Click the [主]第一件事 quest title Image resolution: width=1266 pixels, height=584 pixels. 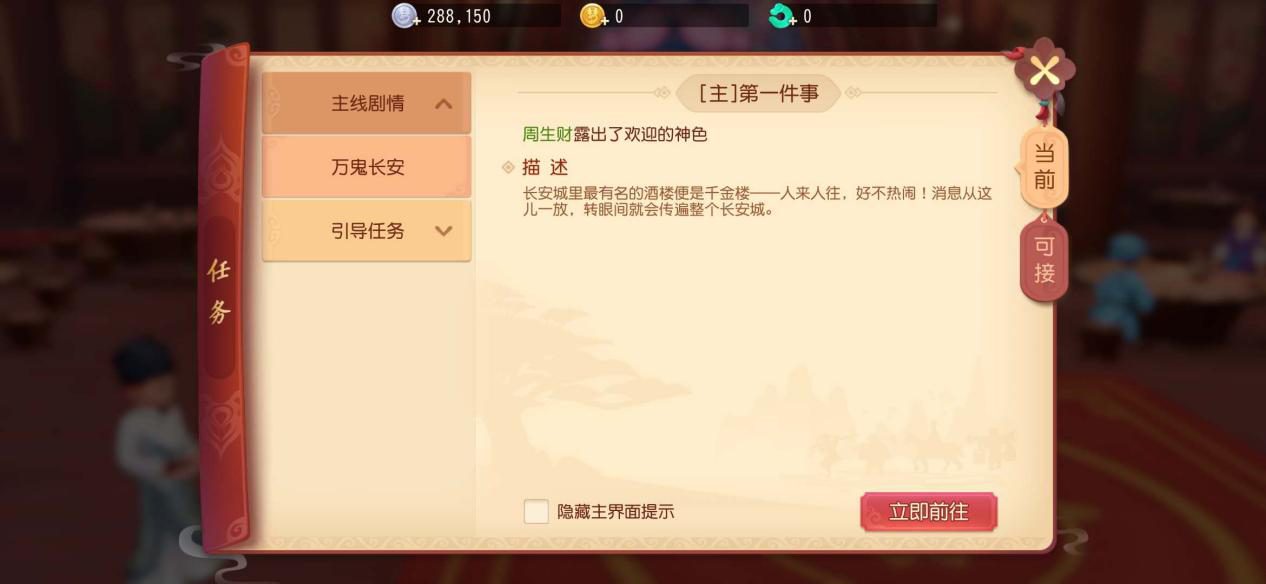point(758,94)
